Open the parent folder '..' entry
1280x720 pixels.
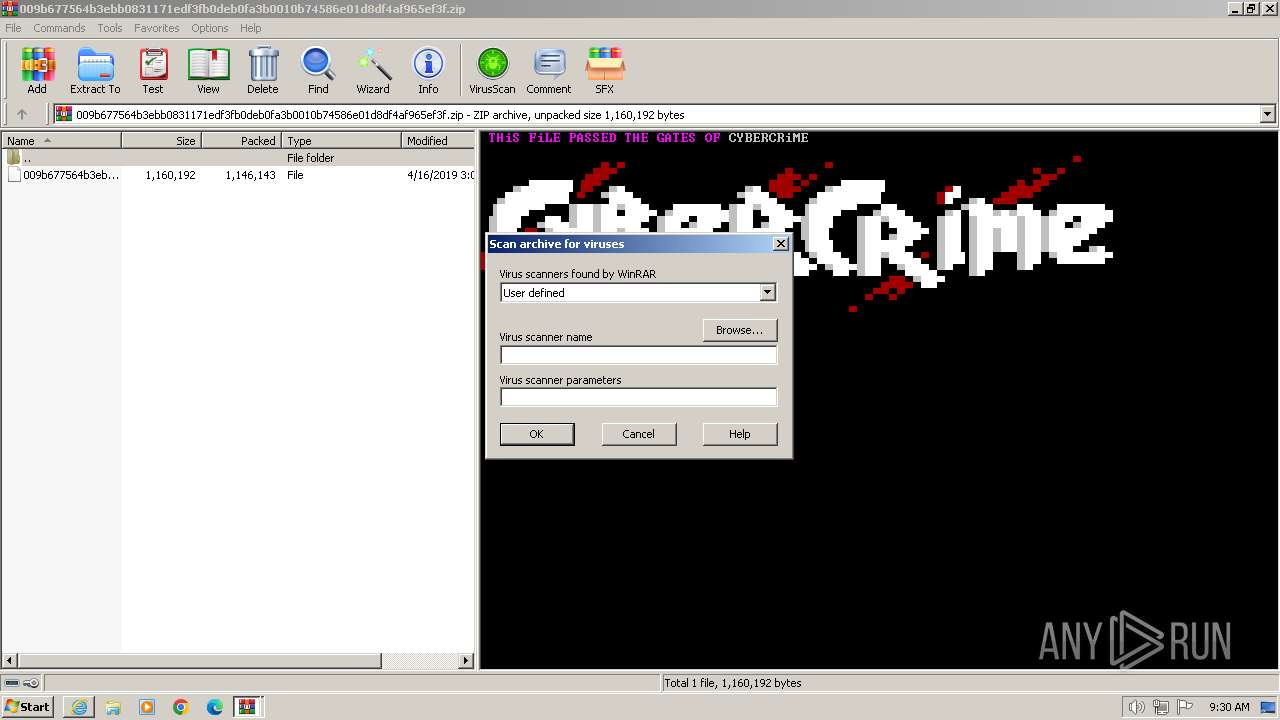click(x=238, y=158)
